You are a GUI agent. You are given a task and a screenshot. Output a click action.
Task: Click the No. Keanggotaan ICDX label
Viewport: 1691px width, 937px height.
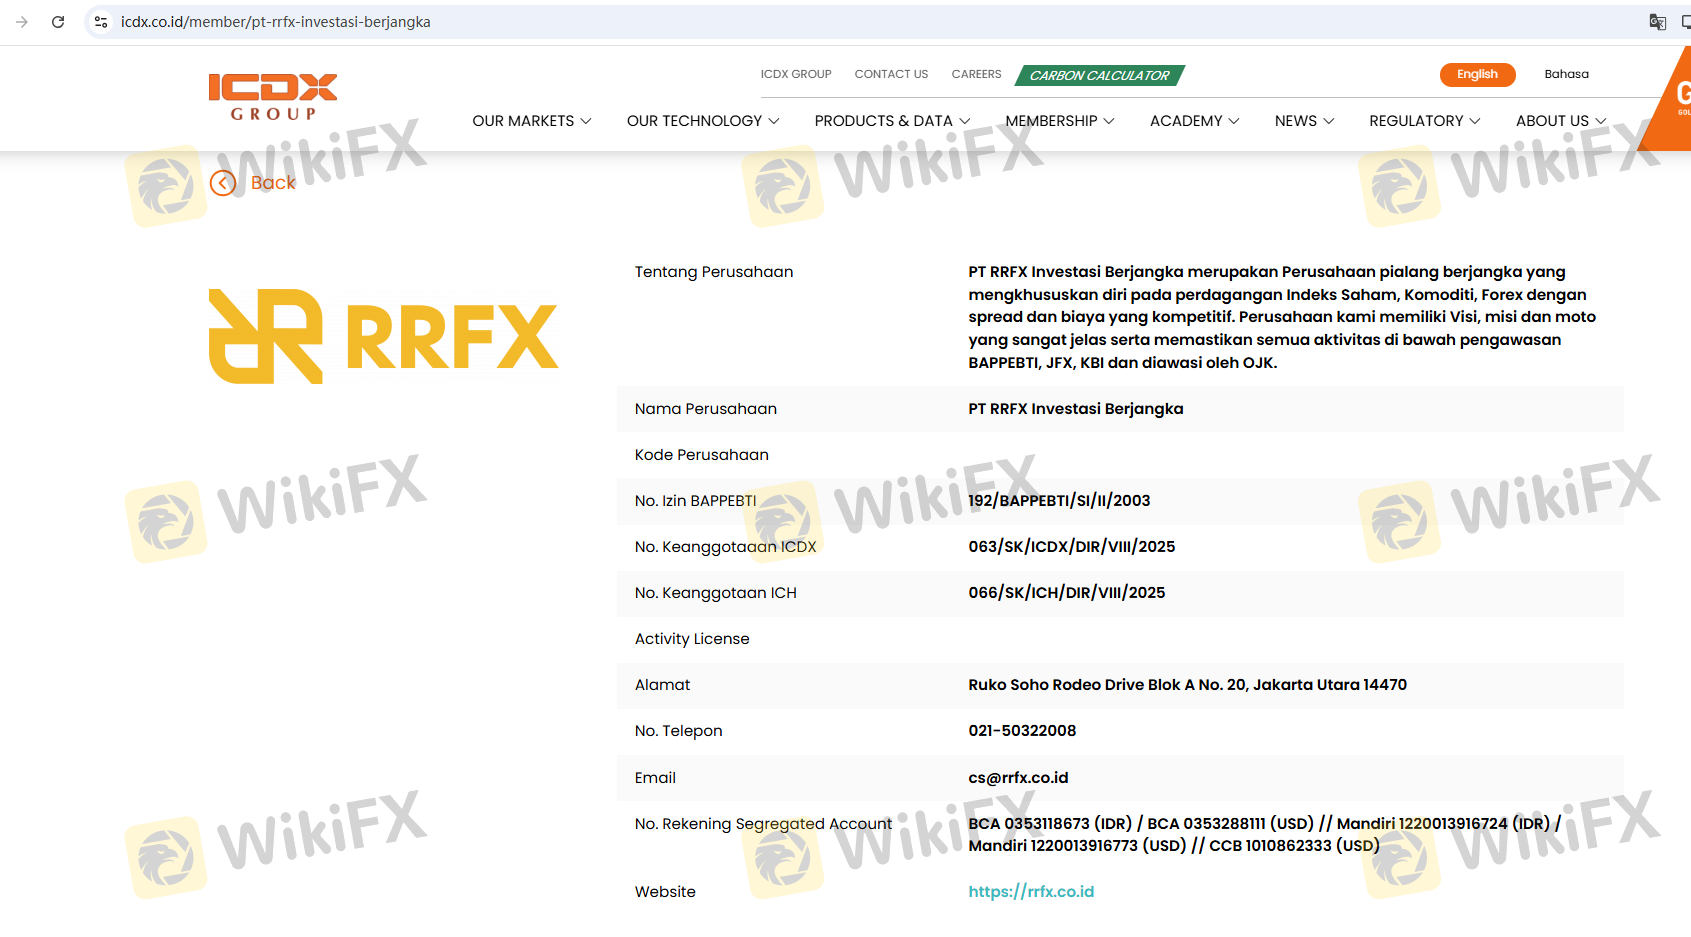pos(726,547)
